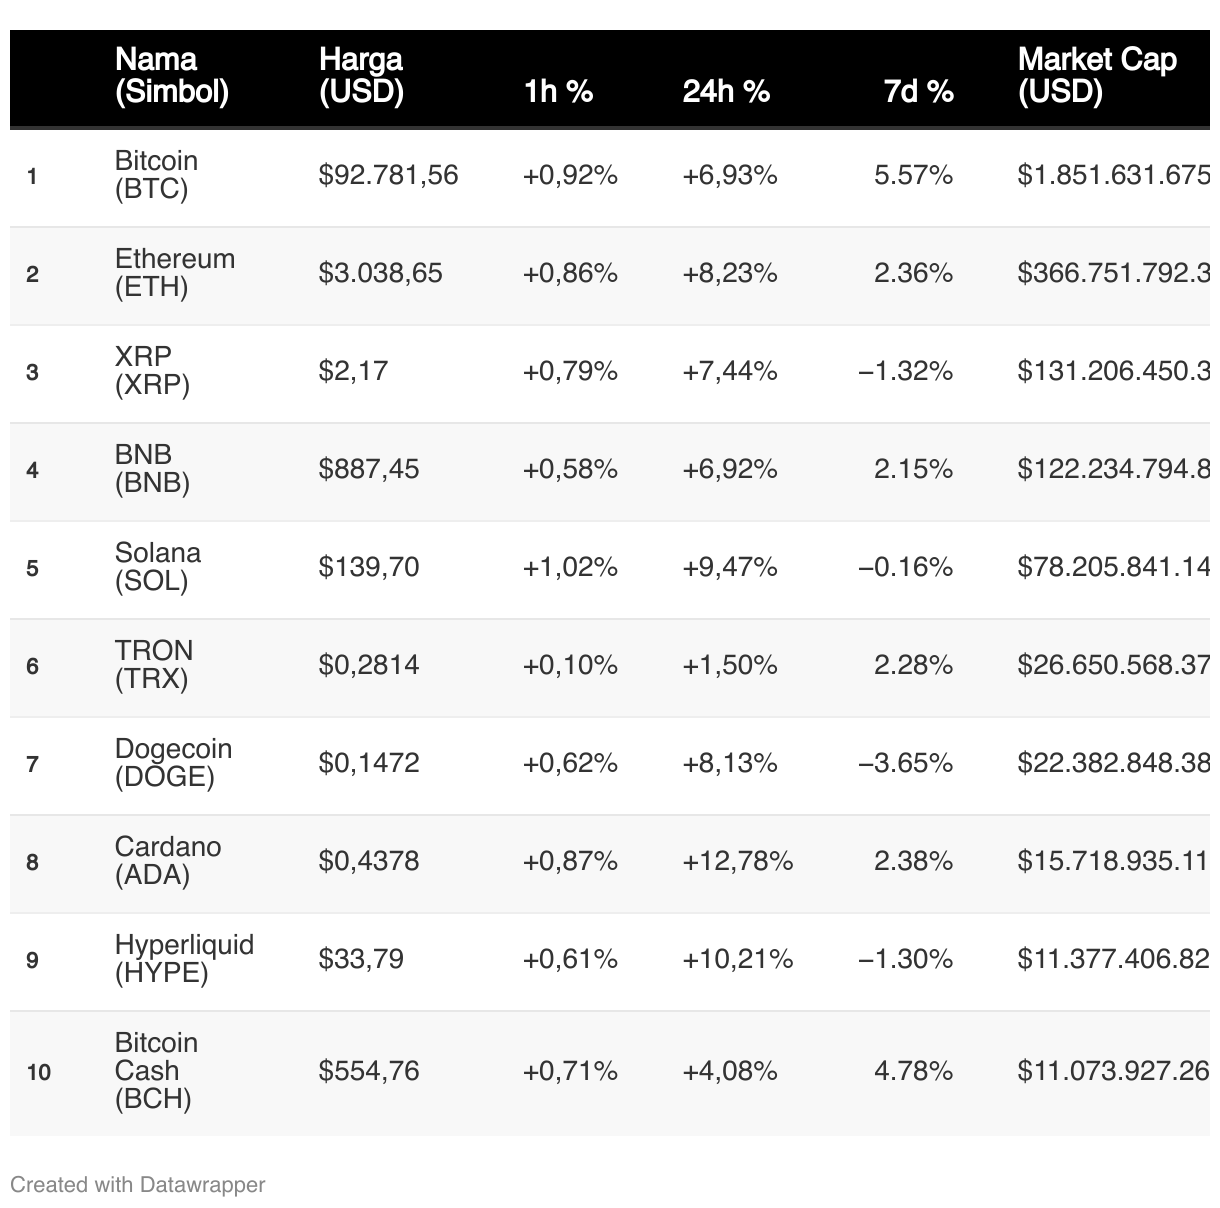Select the Bitcoin Cash (BCH) name cell

point(156,1071)
